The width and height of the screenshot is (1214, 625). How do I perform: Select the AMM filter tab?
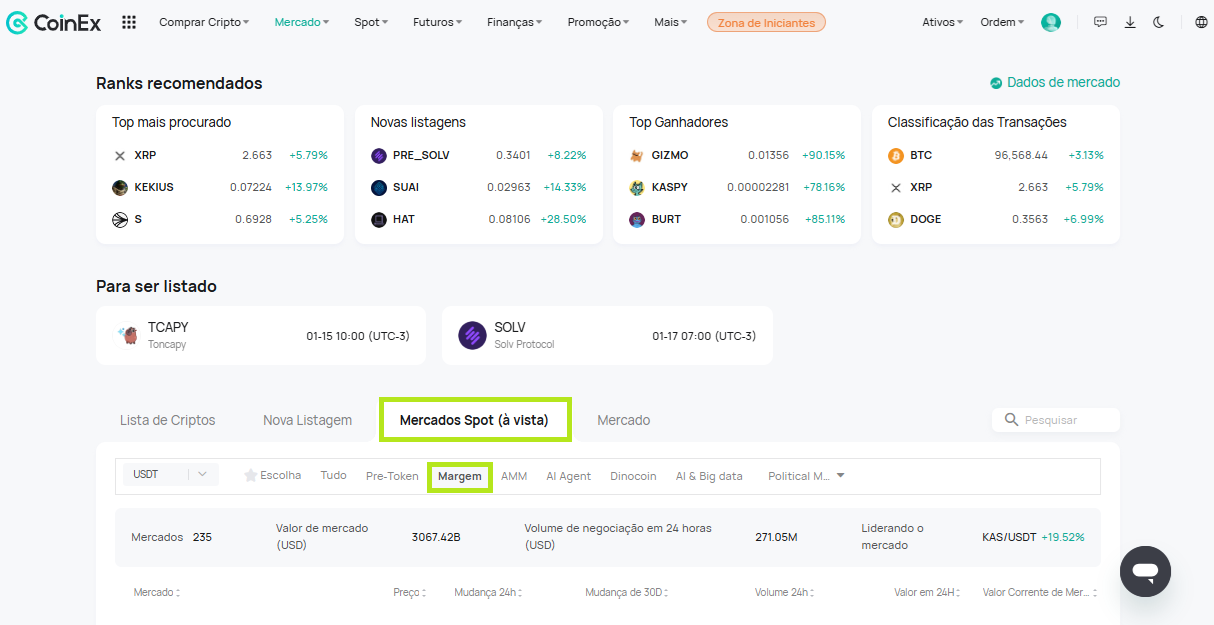pyautogui.click(x=514, y=476)
